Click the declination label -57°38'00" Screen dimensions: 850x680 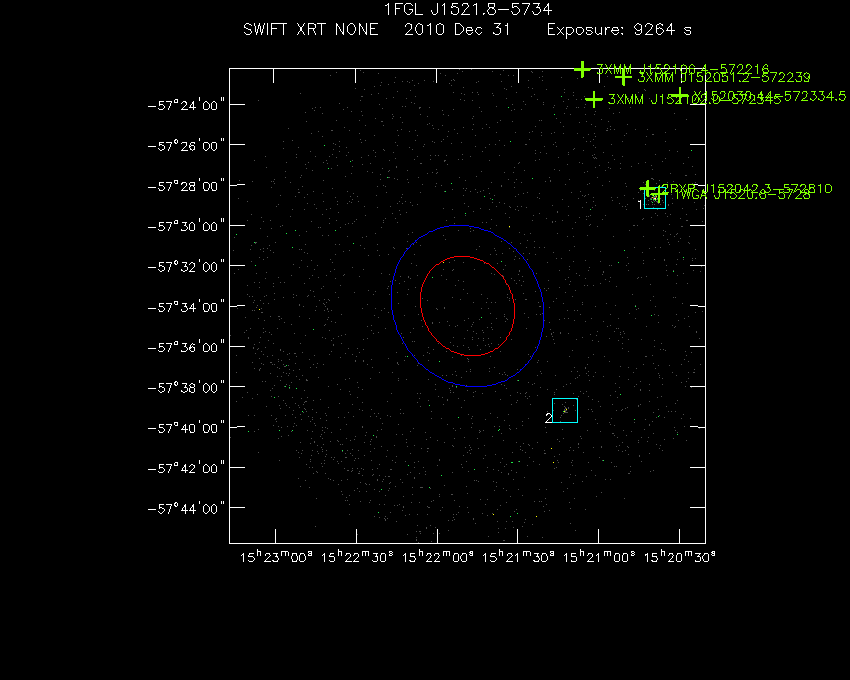tap(186, 388)
